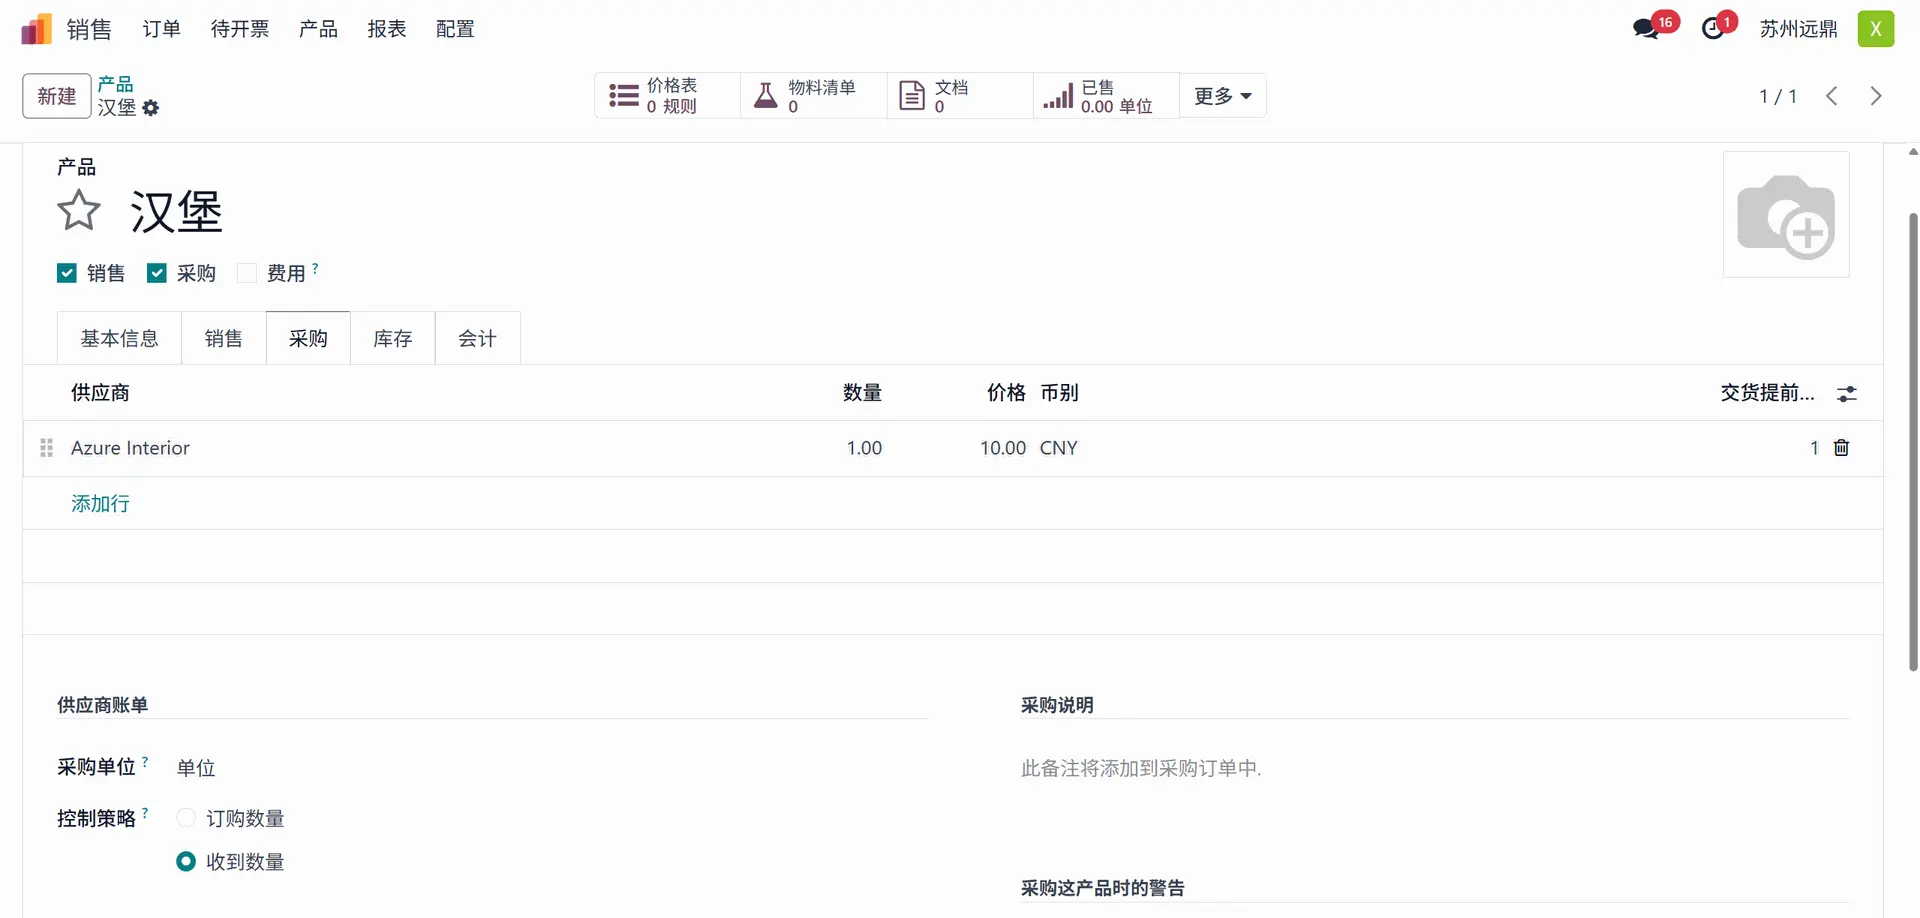The width and height of the screenshot is (1920, 918).
Task: Click the 新建 button
Action: click(57, 96)
